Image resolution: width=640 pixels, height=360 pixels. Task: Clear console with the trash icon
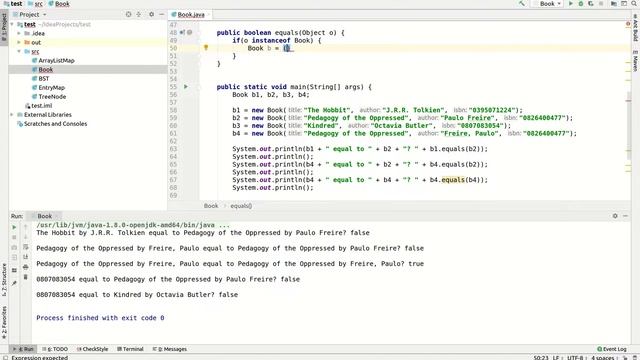click(26, 277)
